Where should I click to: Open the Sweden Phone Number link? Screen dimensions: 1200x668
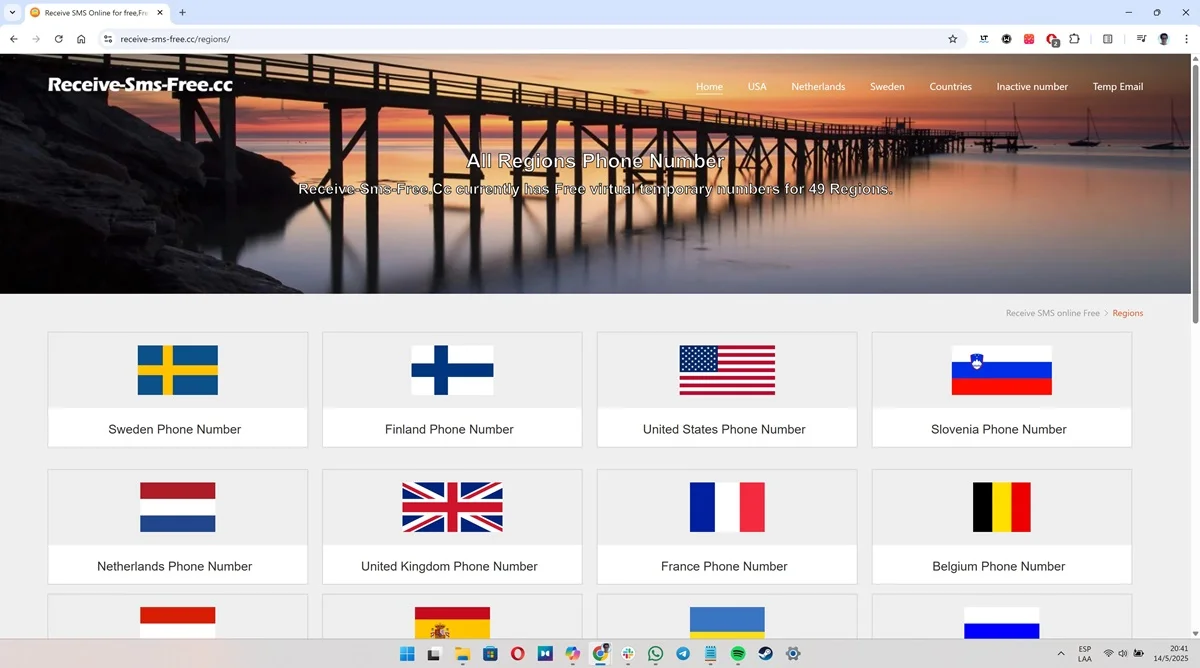coord(175,429)
